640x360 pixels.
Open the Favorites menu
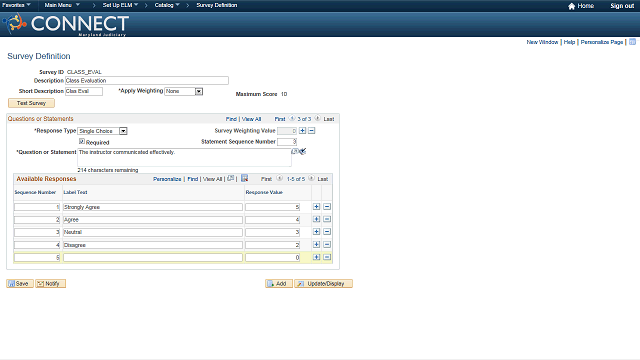coord(16,5)
